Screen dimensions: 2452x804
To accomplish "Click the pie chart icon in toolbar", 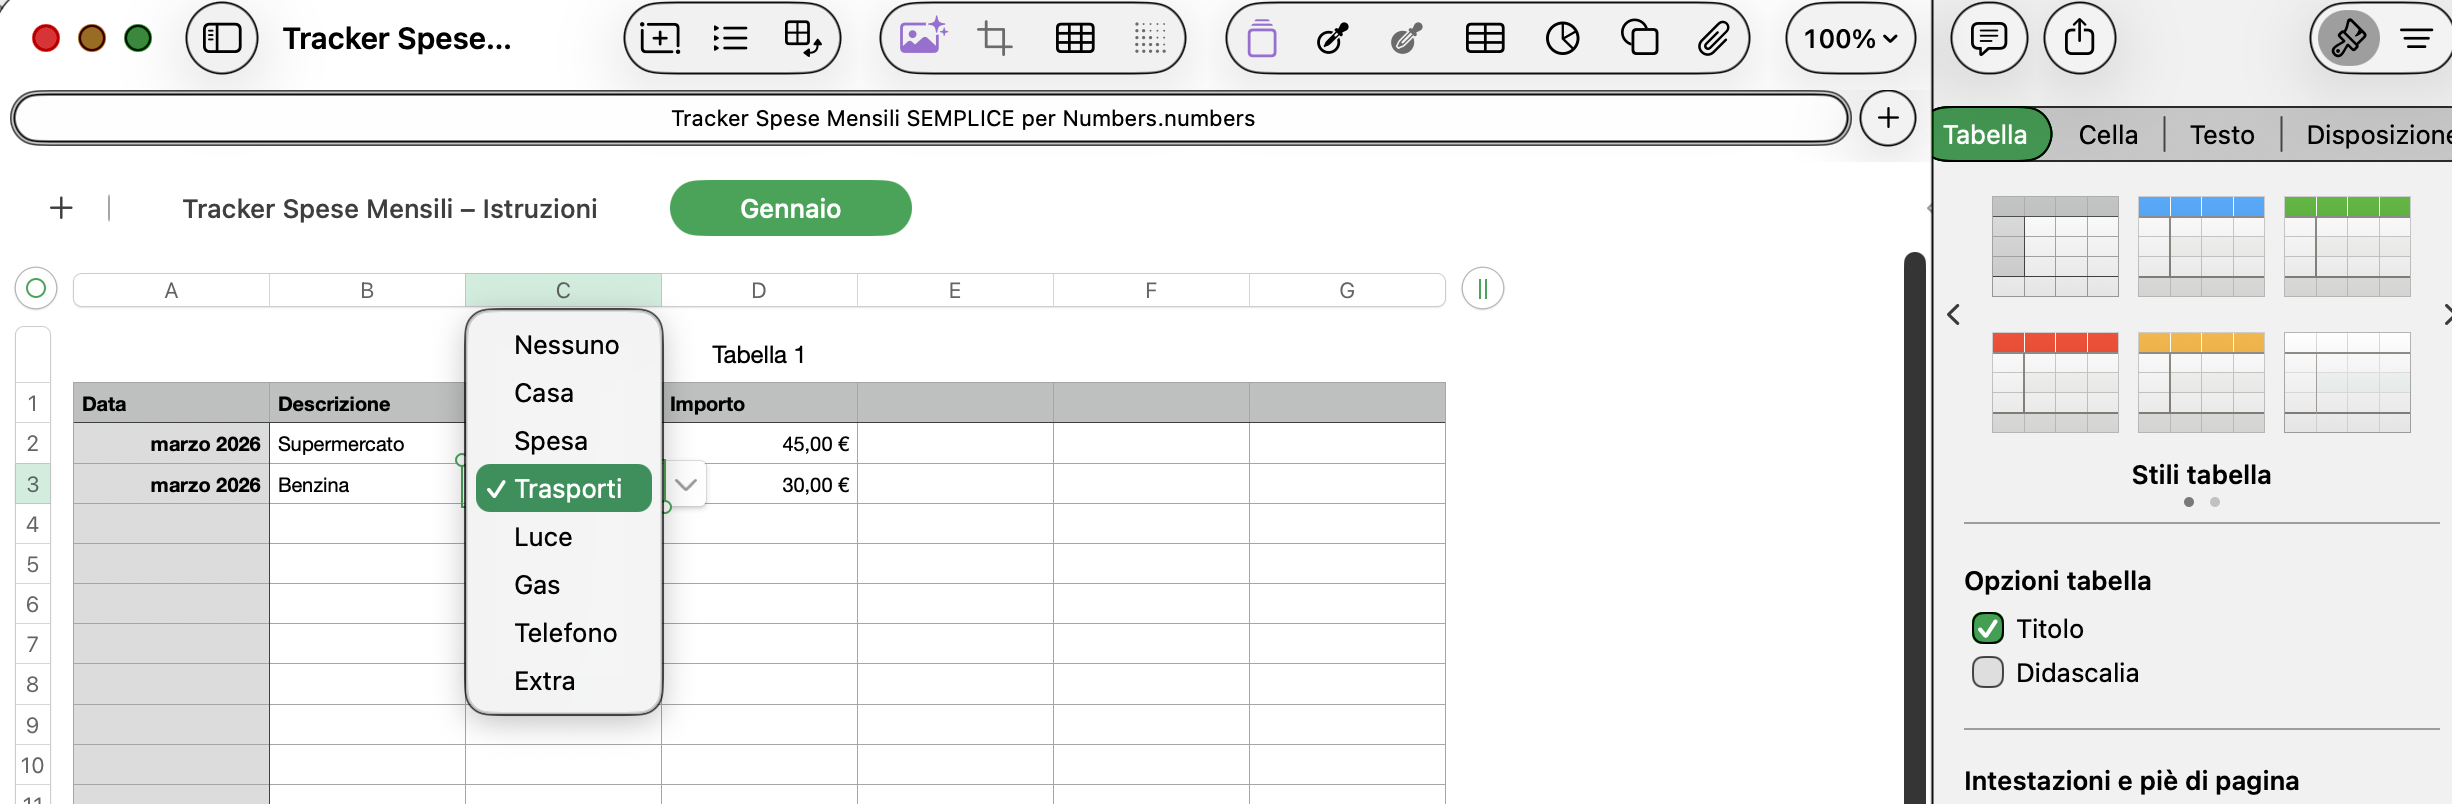I will pyautogui.click(x=1562, y=39).
